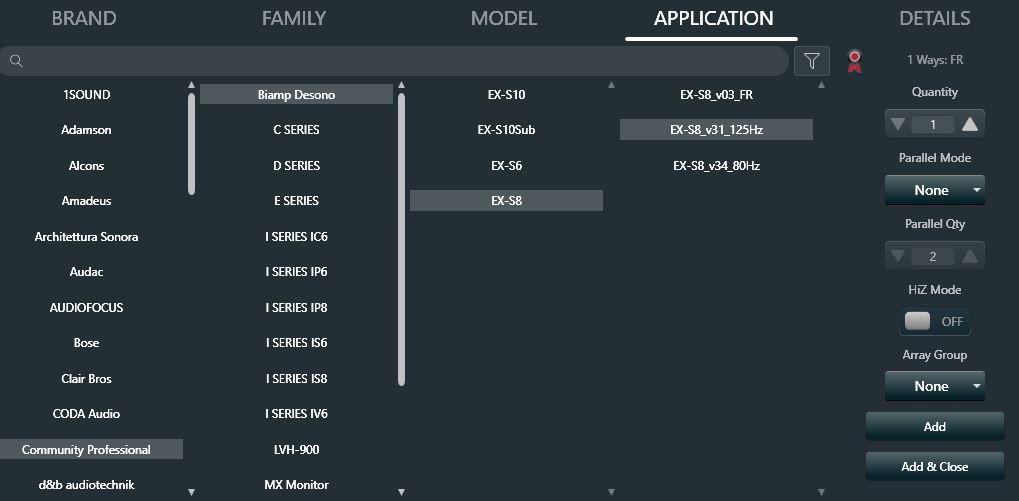Viewport: 1019px width, 501px height.
Task: Select Adamson brand
Action: tap(86, 130)
